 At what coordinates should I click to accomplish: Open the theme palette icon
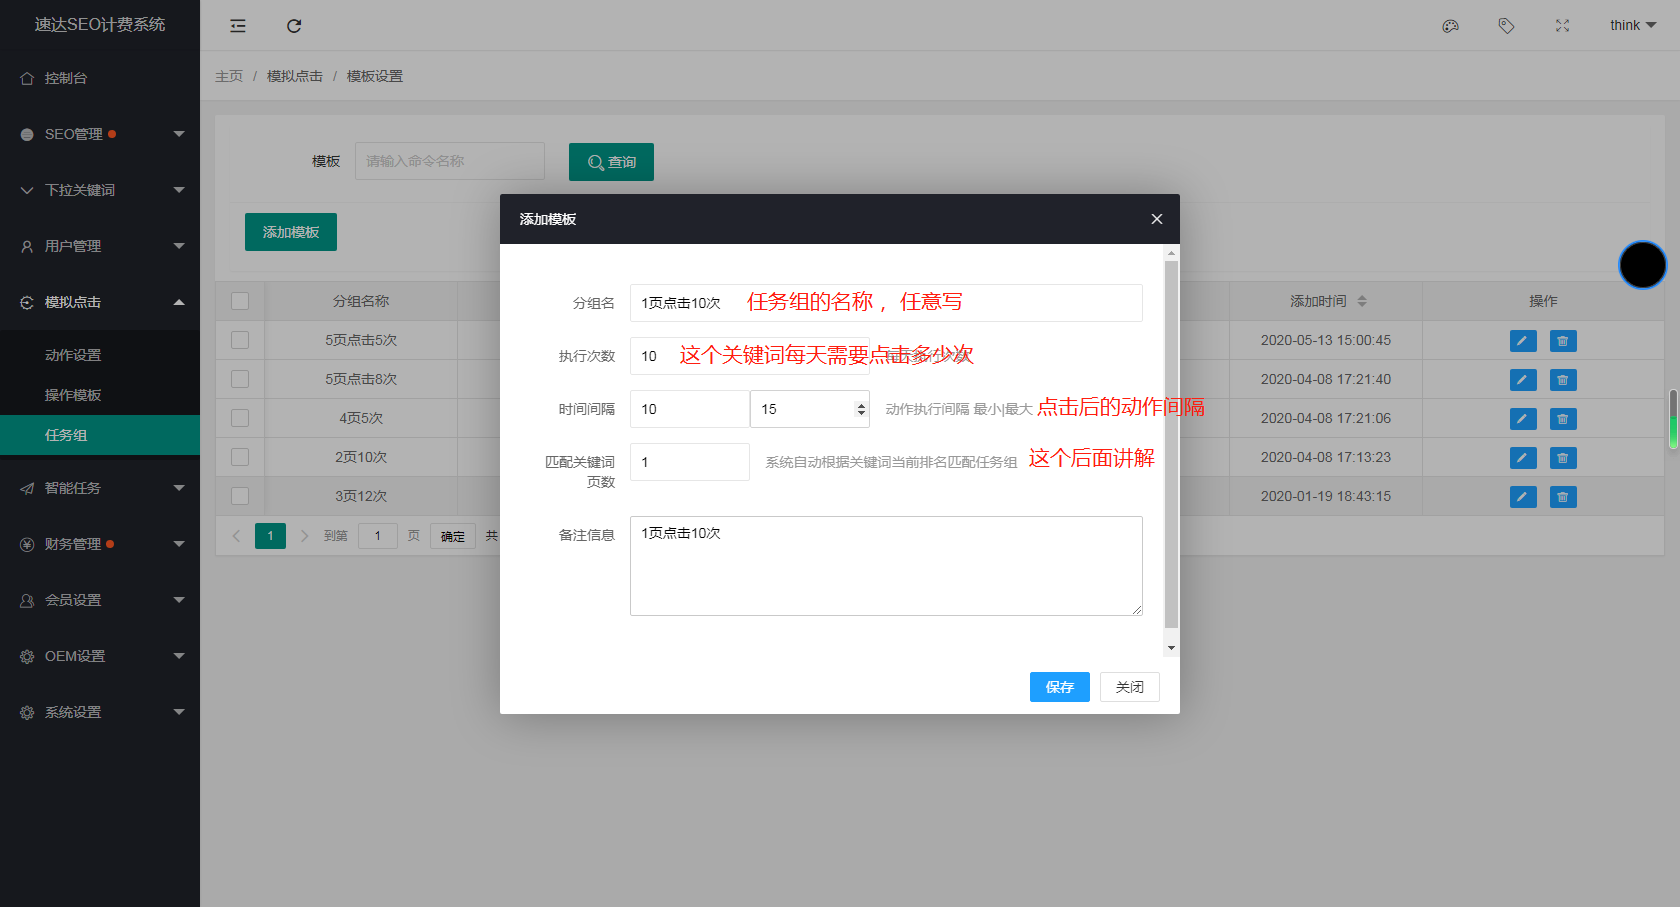(1450, 26)
